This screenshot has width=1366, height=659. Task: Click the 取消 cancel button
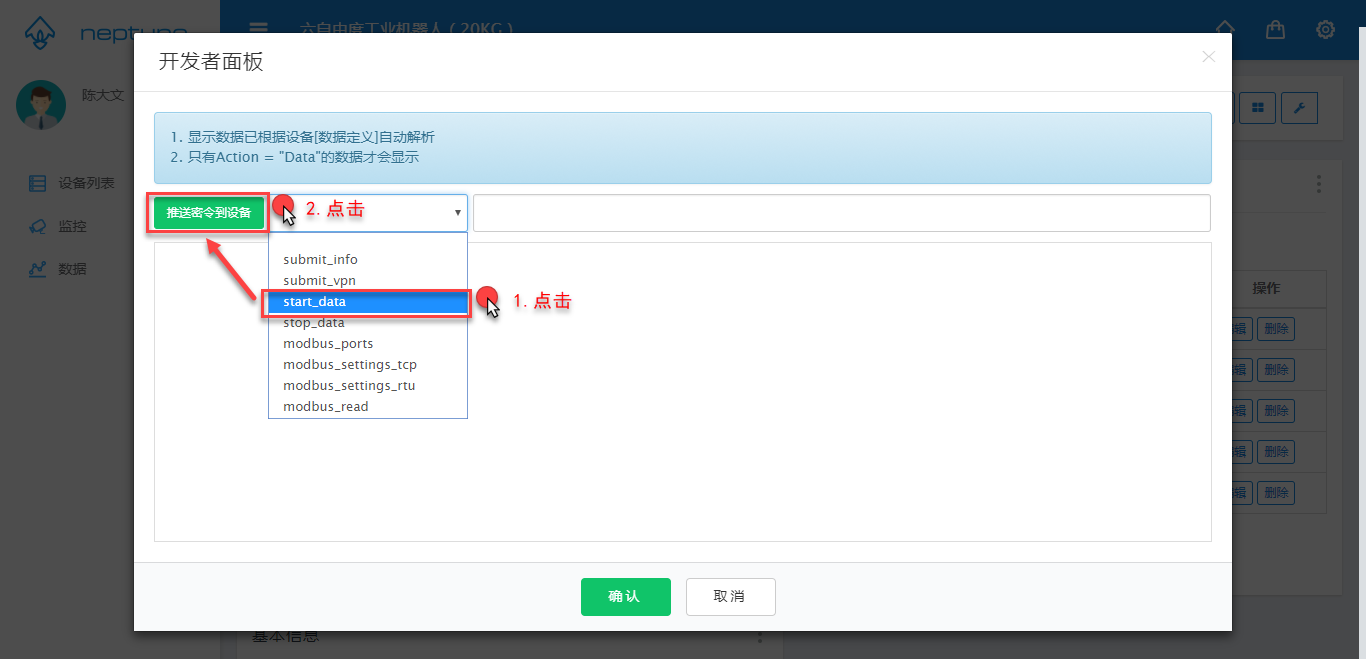point(730,596)
